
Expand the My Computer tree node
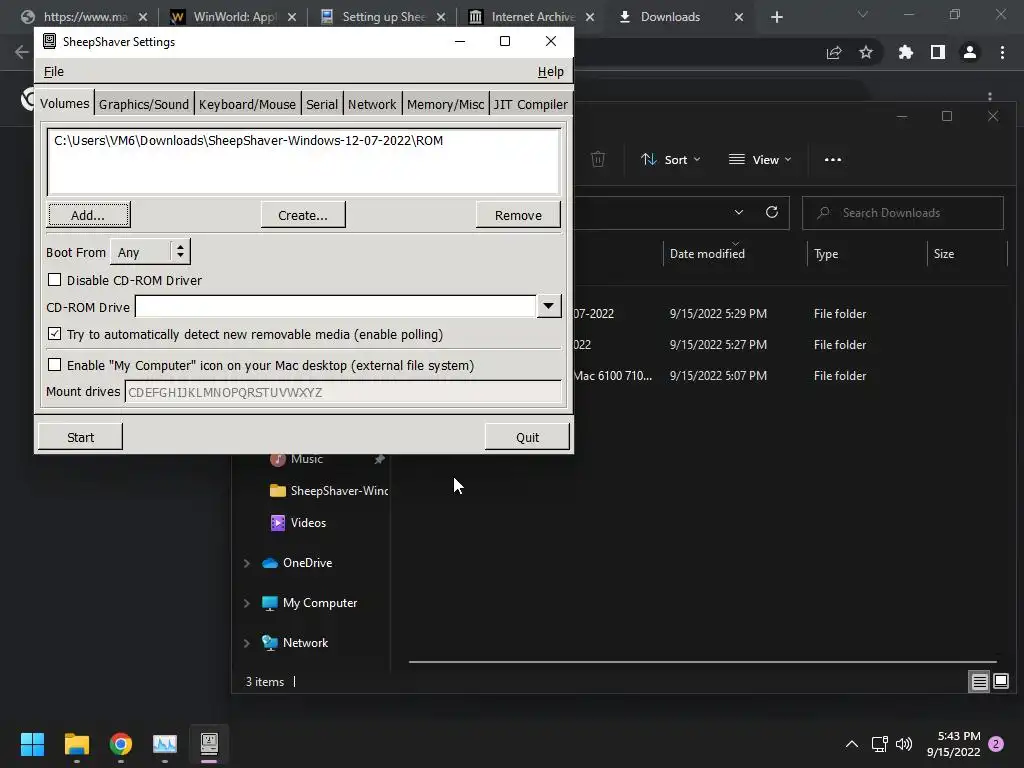pos(247,603)
